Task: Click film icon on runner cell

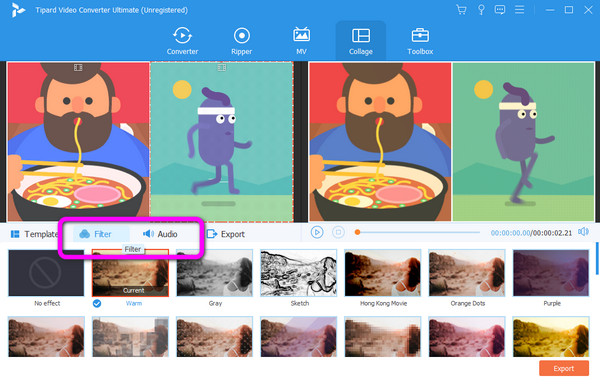Action: pyautogui.click(x=222, y=68)
